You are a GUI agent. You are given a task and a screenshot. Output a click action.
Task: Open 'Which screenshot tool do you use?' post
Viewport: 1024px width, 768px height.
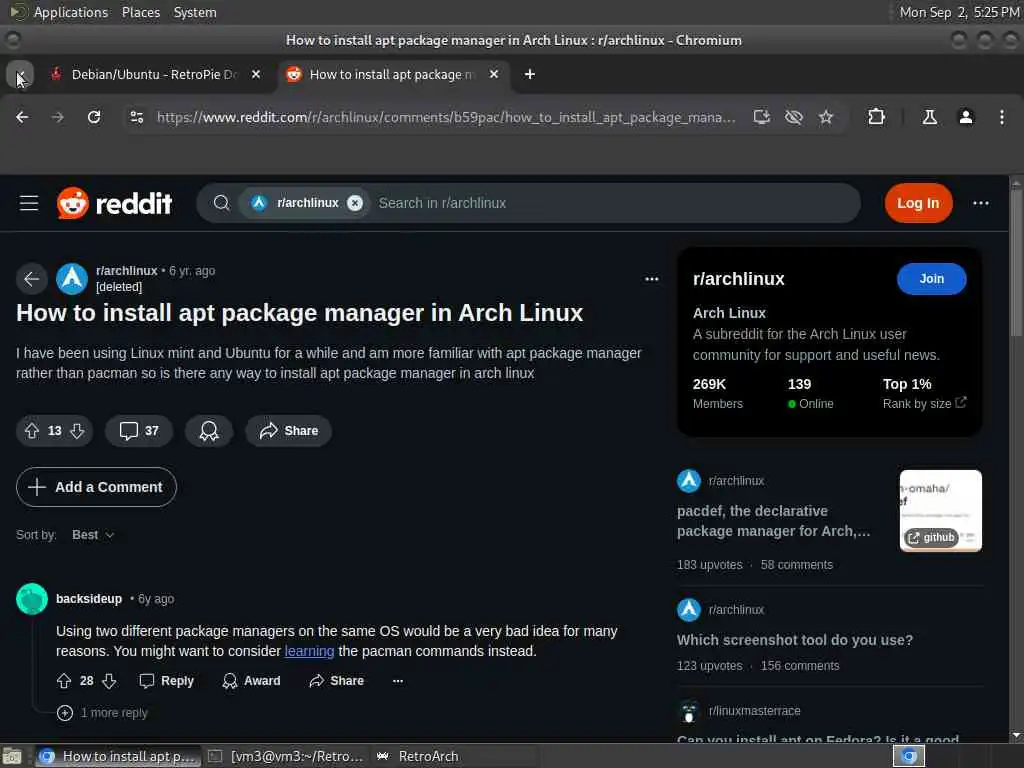(x=795, y=640)
